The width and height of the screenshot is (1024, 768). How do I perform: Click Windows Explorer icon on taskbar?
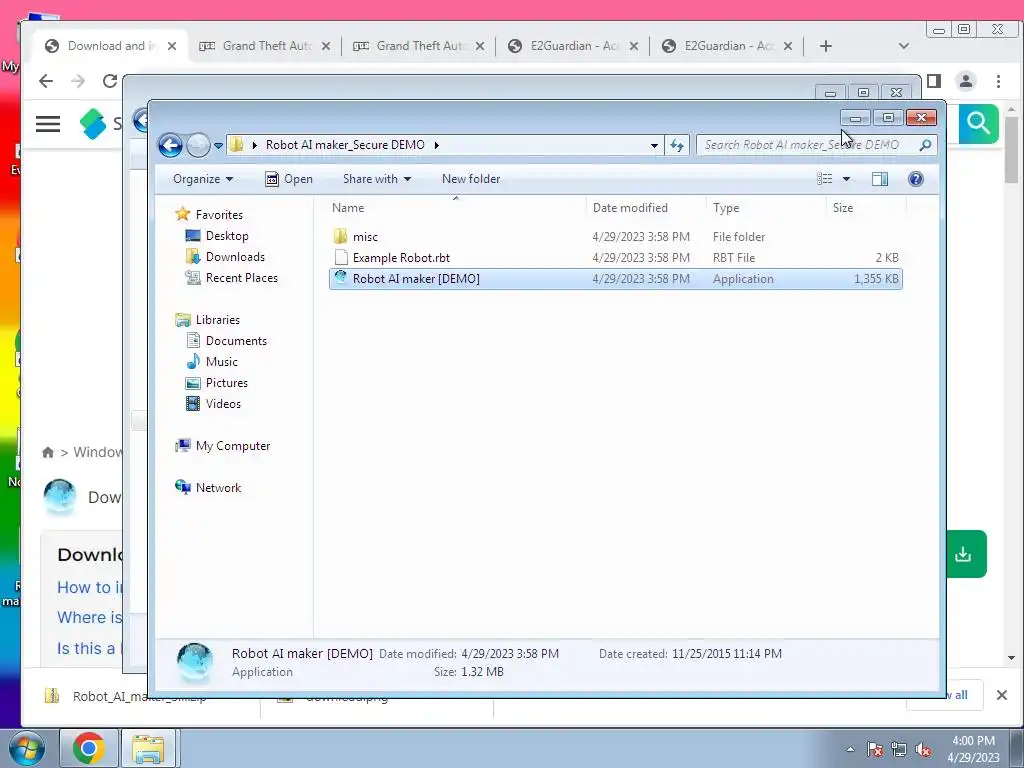148,748
